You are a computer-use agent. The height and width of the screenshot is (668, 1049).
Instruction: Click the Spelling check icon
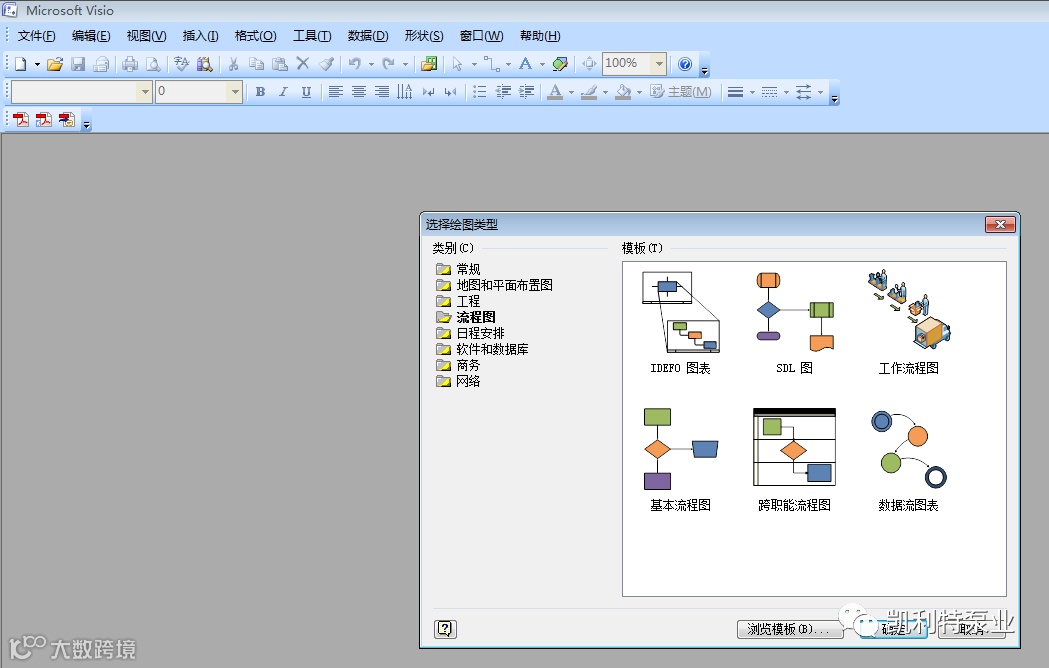point(181,64)
